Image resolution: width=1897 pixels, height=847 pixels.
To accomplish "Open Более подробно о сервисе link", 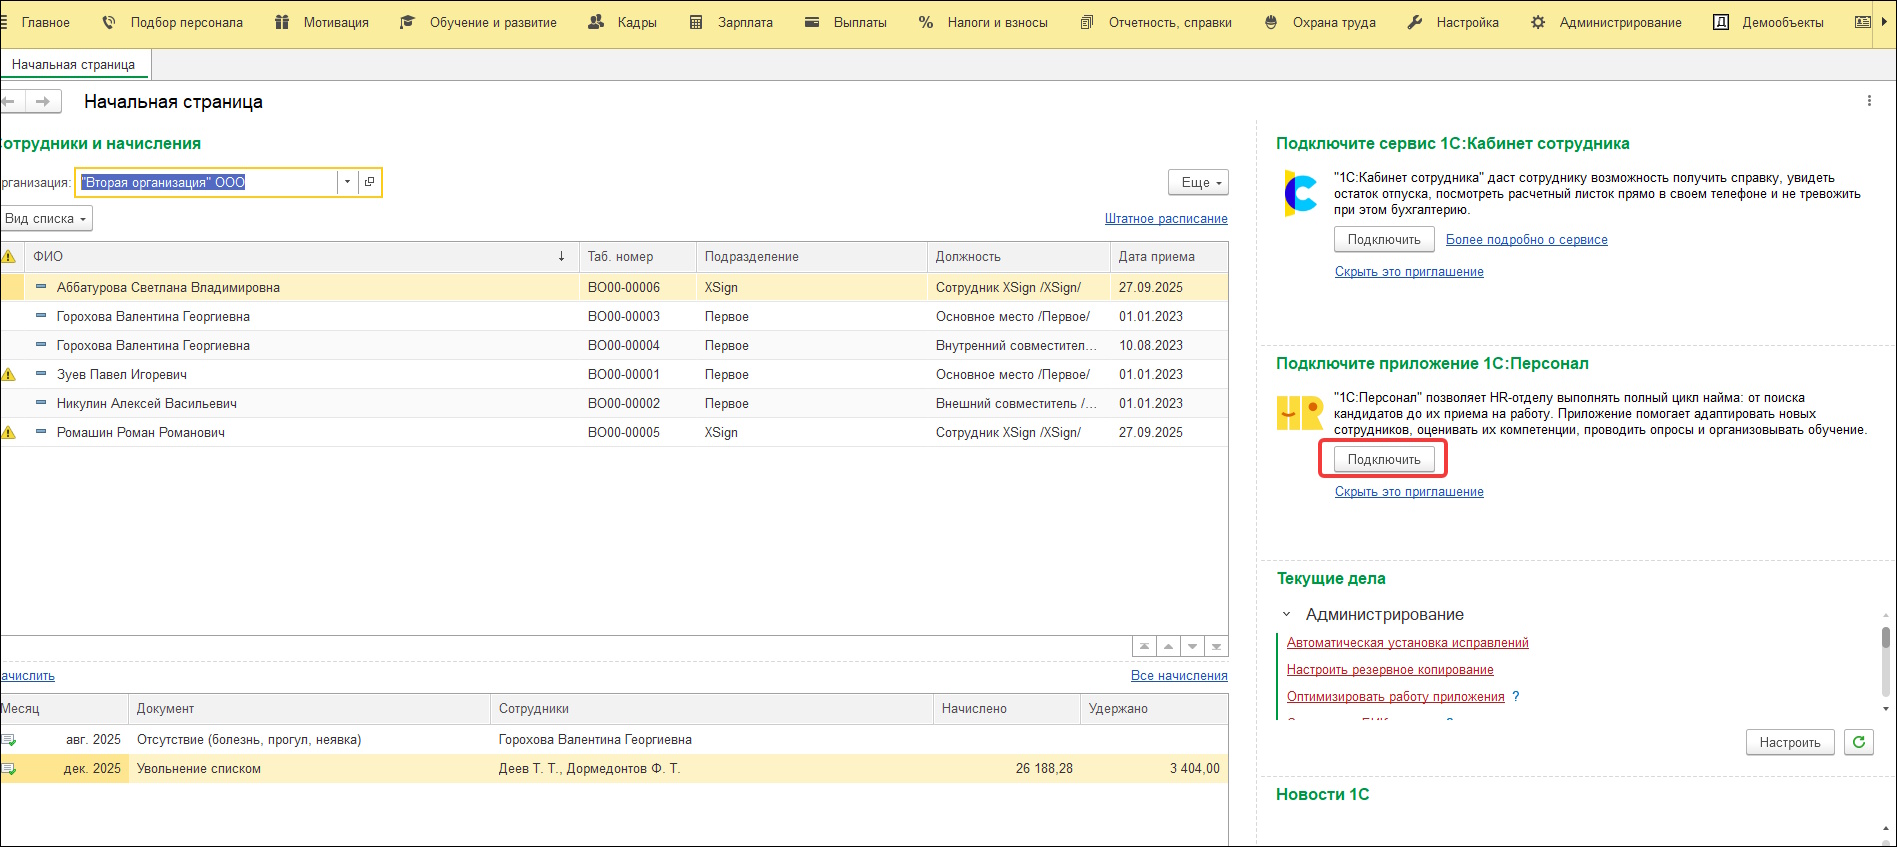I will 1527,240.
